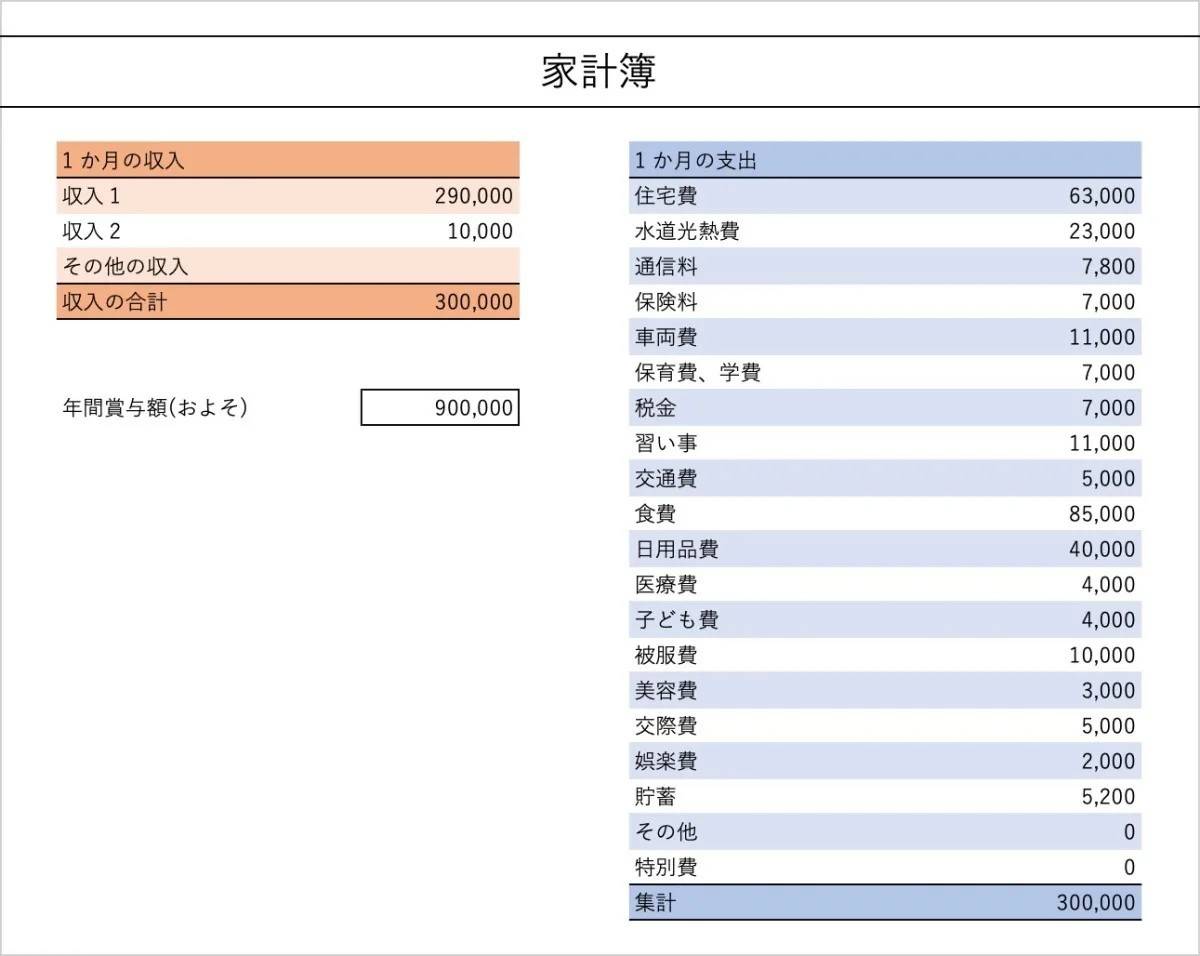Screen dimensions: 1200x956
Task: Click the 63,000 housing cost value
Action: pos(1102,196)
